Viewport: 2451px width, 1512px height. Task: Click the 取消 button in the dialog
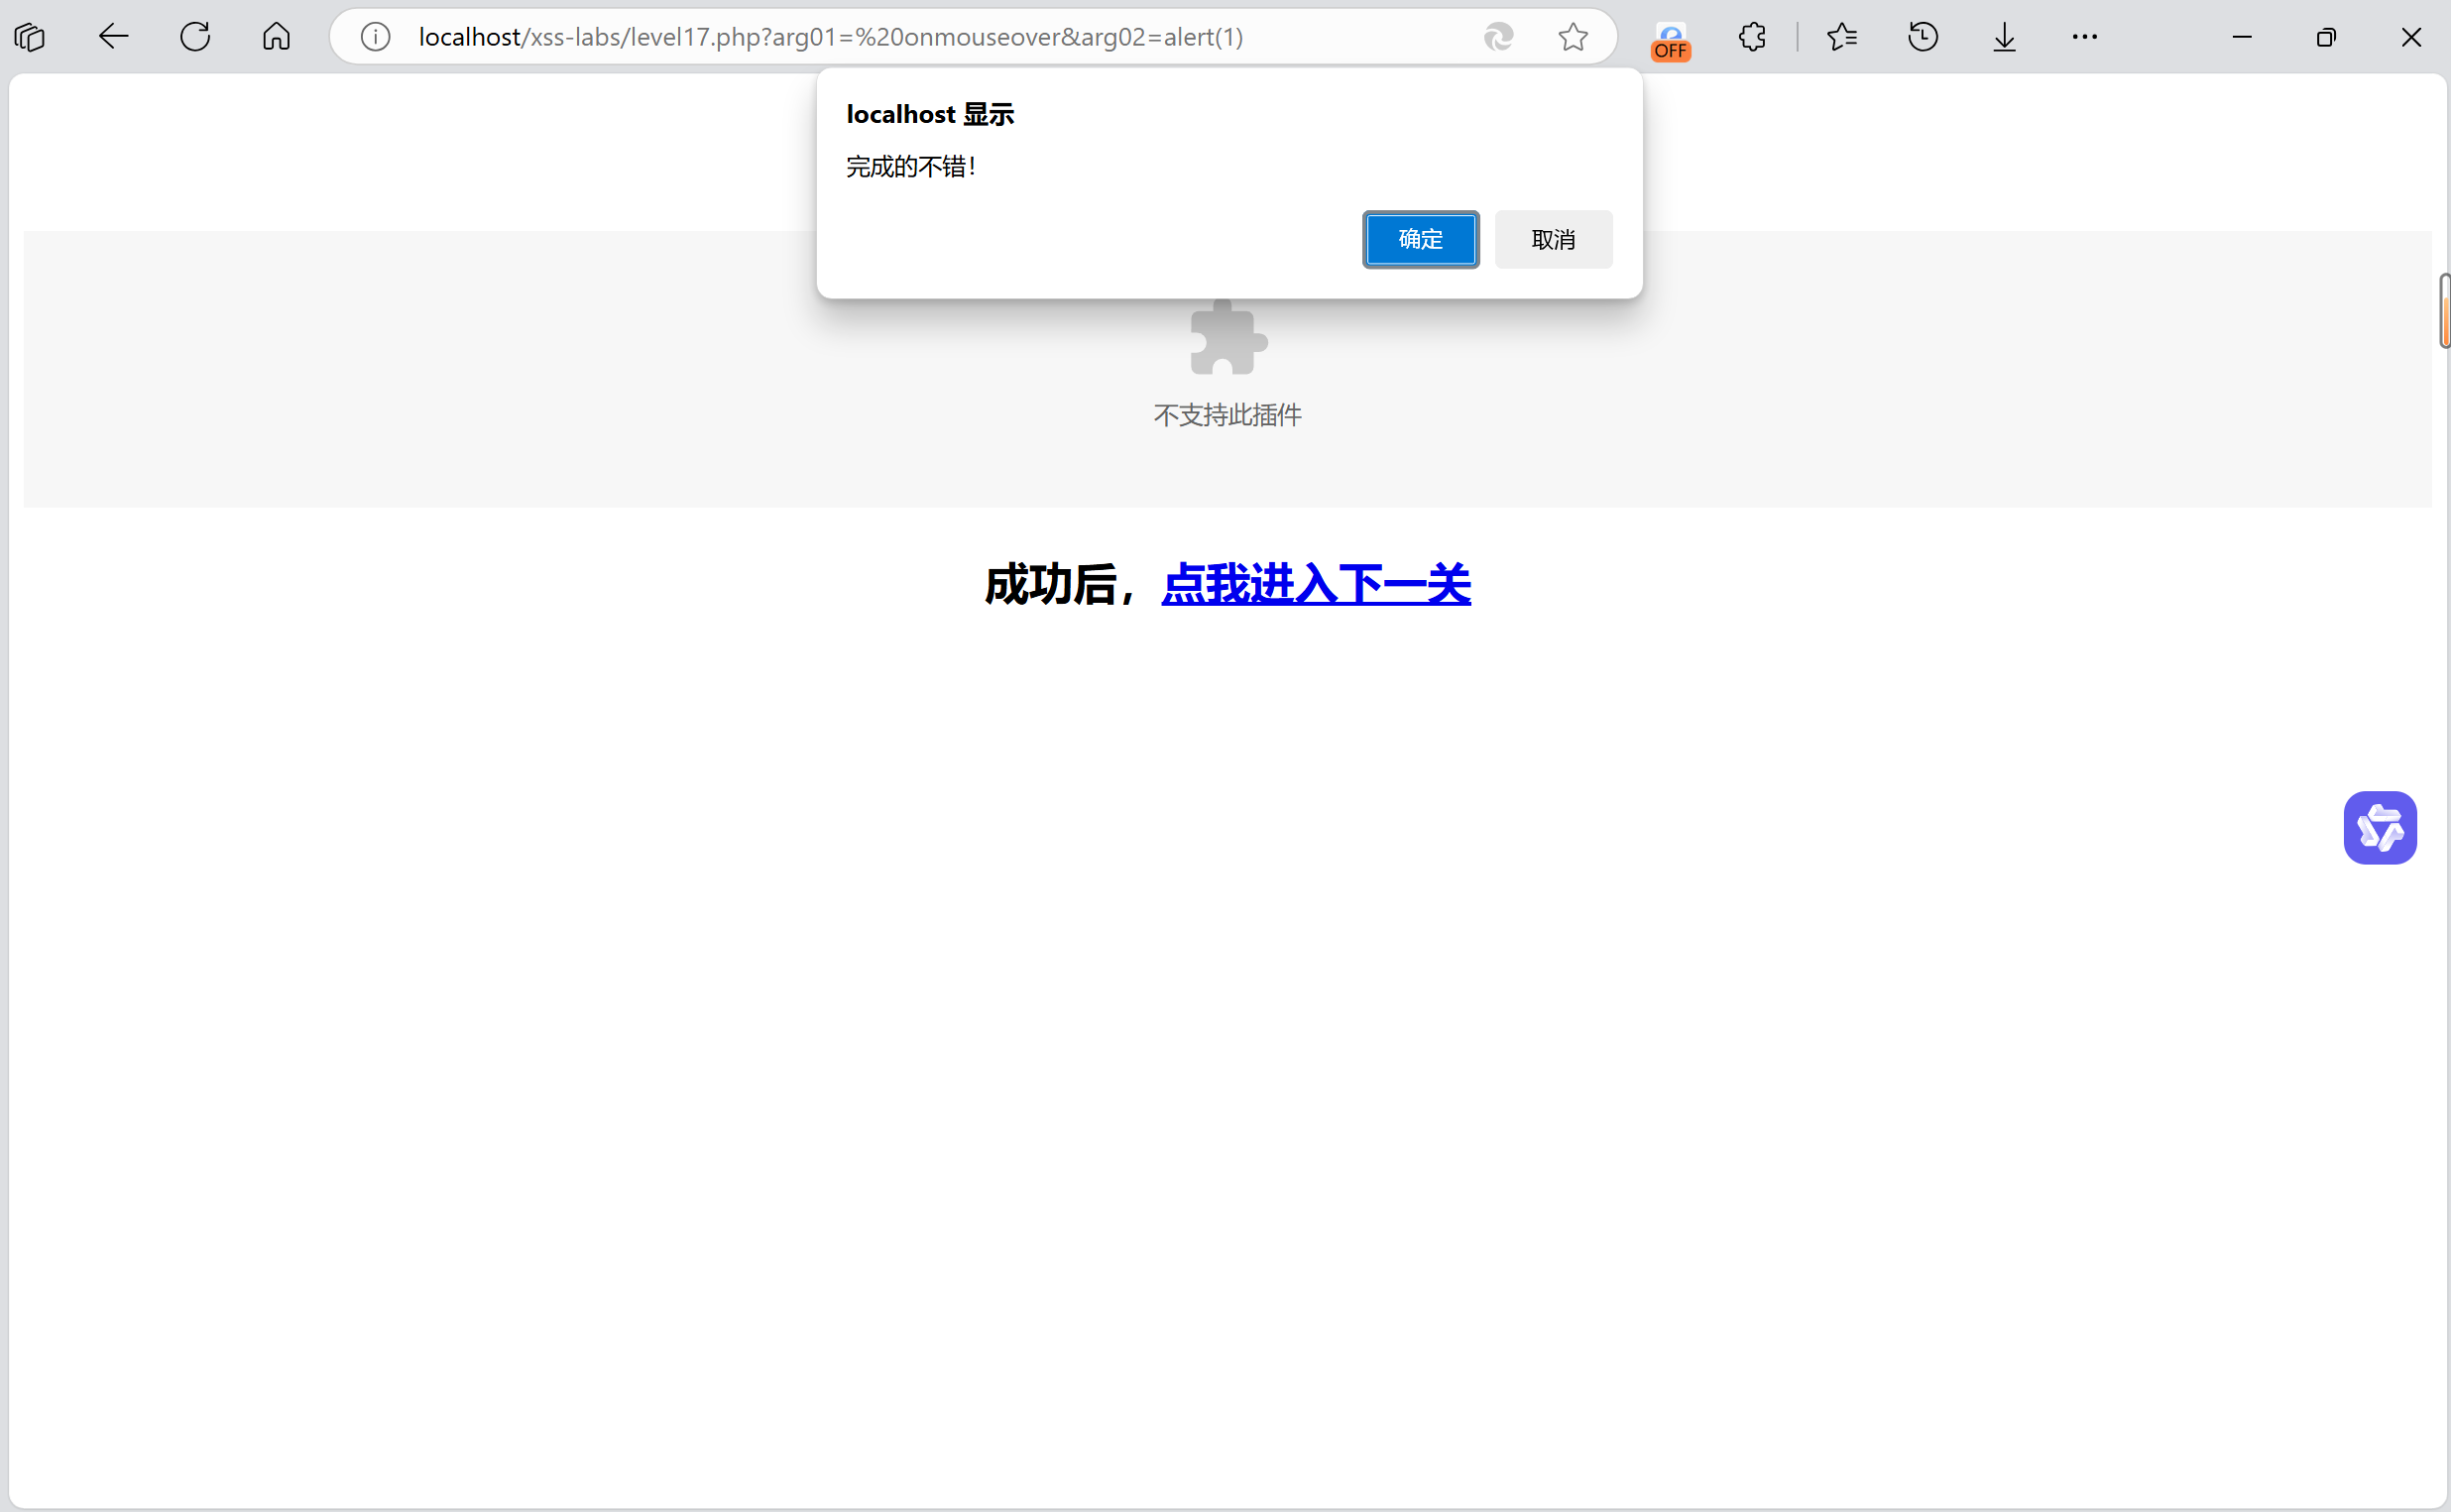coord(1552,239)
